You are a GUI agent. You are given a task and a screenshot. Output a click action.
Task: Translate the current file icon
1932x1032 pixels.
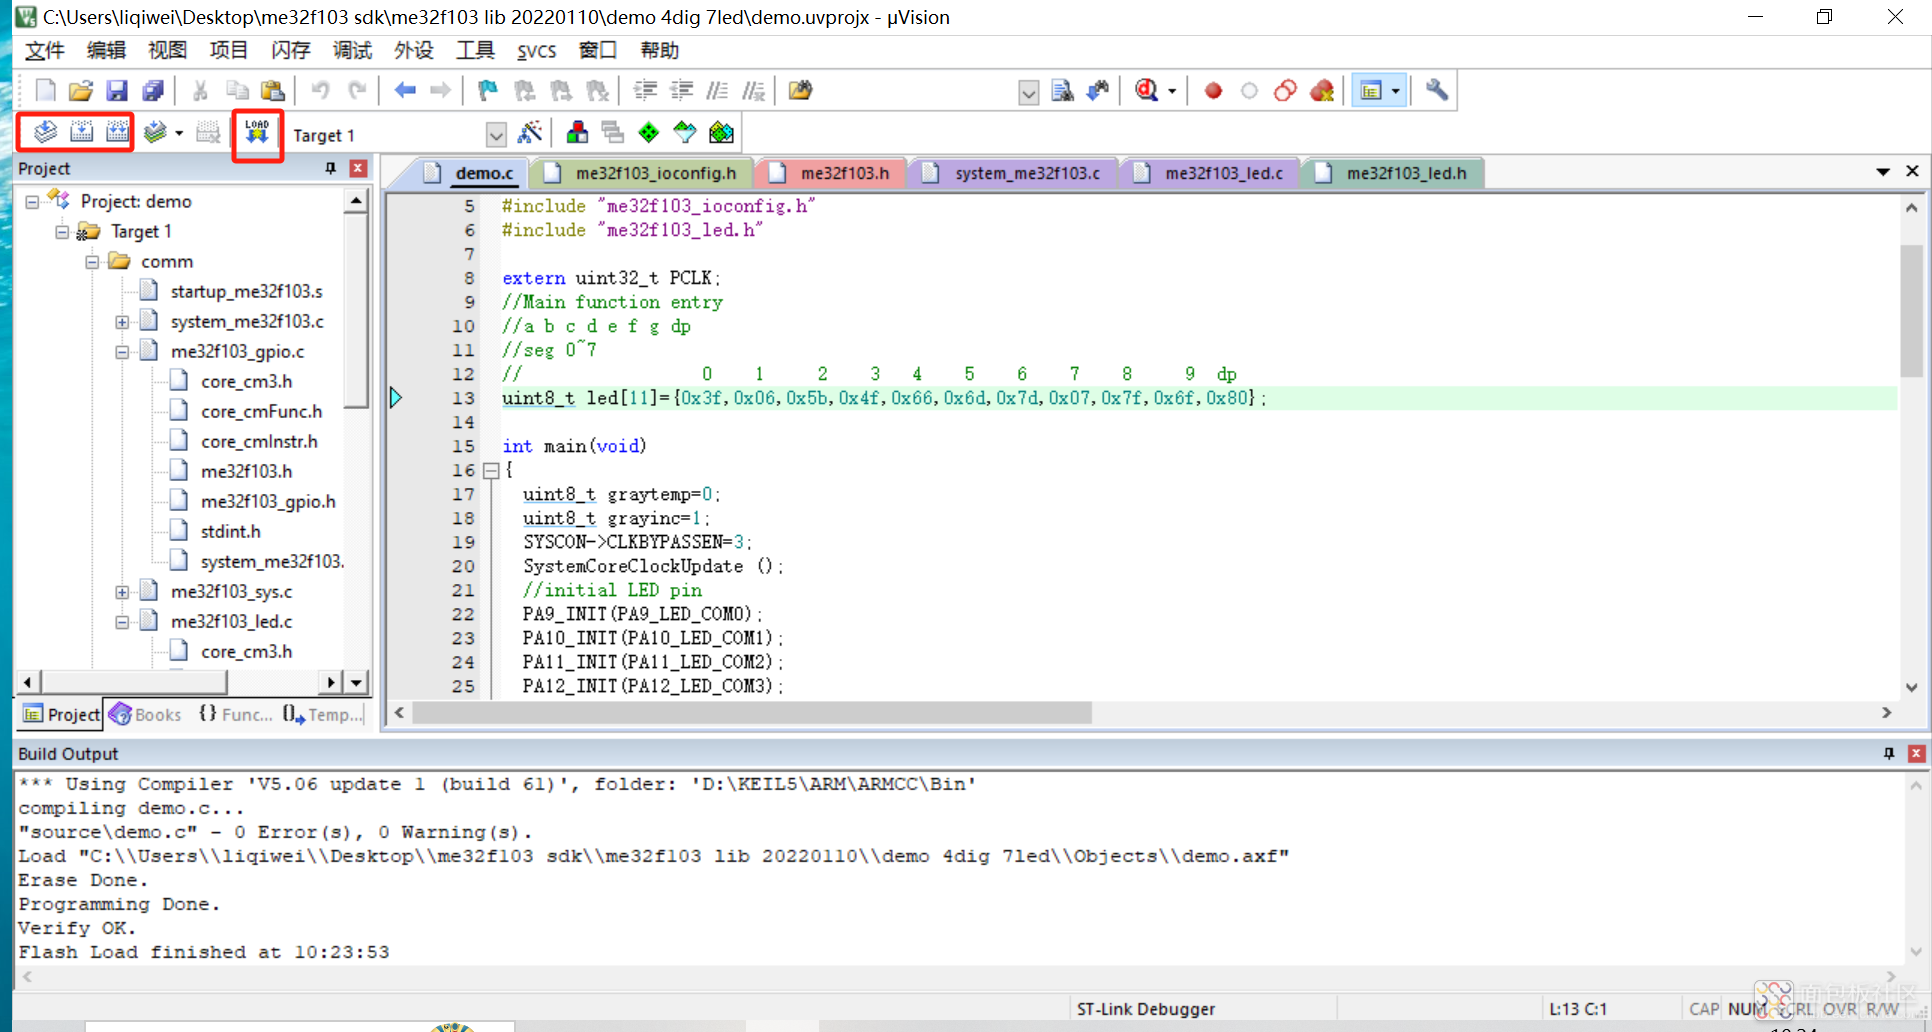(45, 132)
